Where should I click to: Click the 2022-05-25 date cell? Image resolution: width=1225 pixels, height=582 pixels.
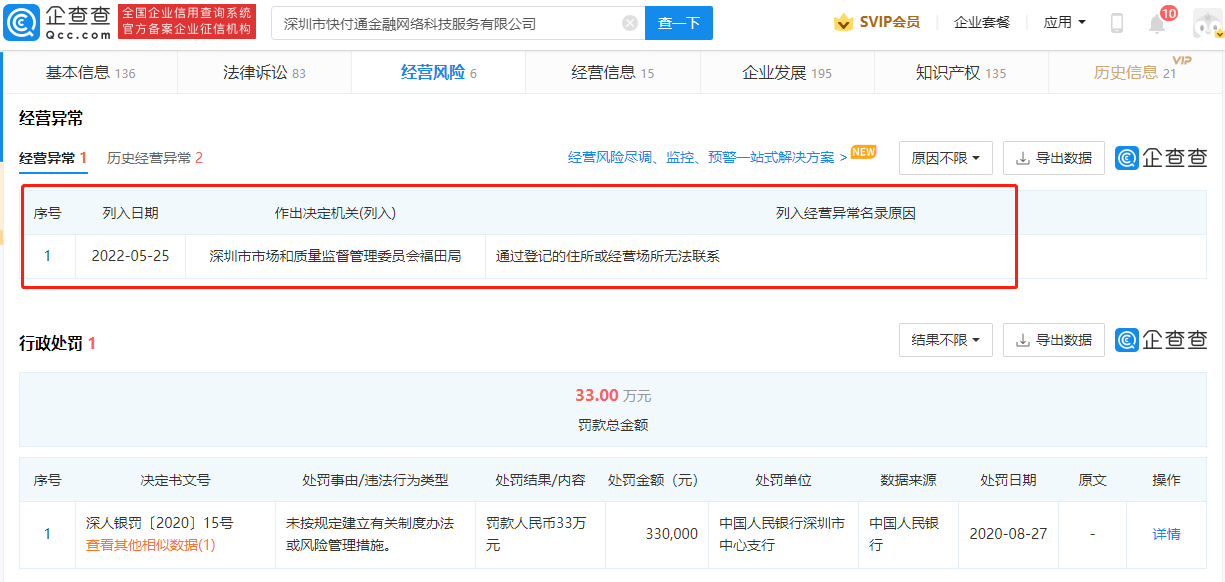point(130,256)
